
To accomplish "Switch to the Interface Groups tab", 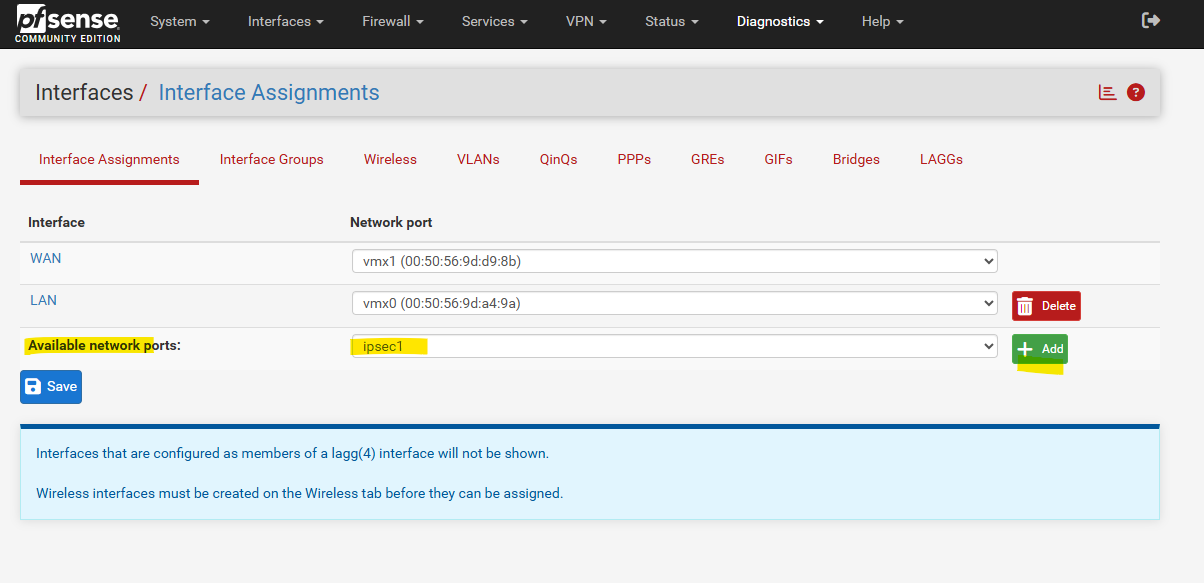I will click(x=272, y=159).
